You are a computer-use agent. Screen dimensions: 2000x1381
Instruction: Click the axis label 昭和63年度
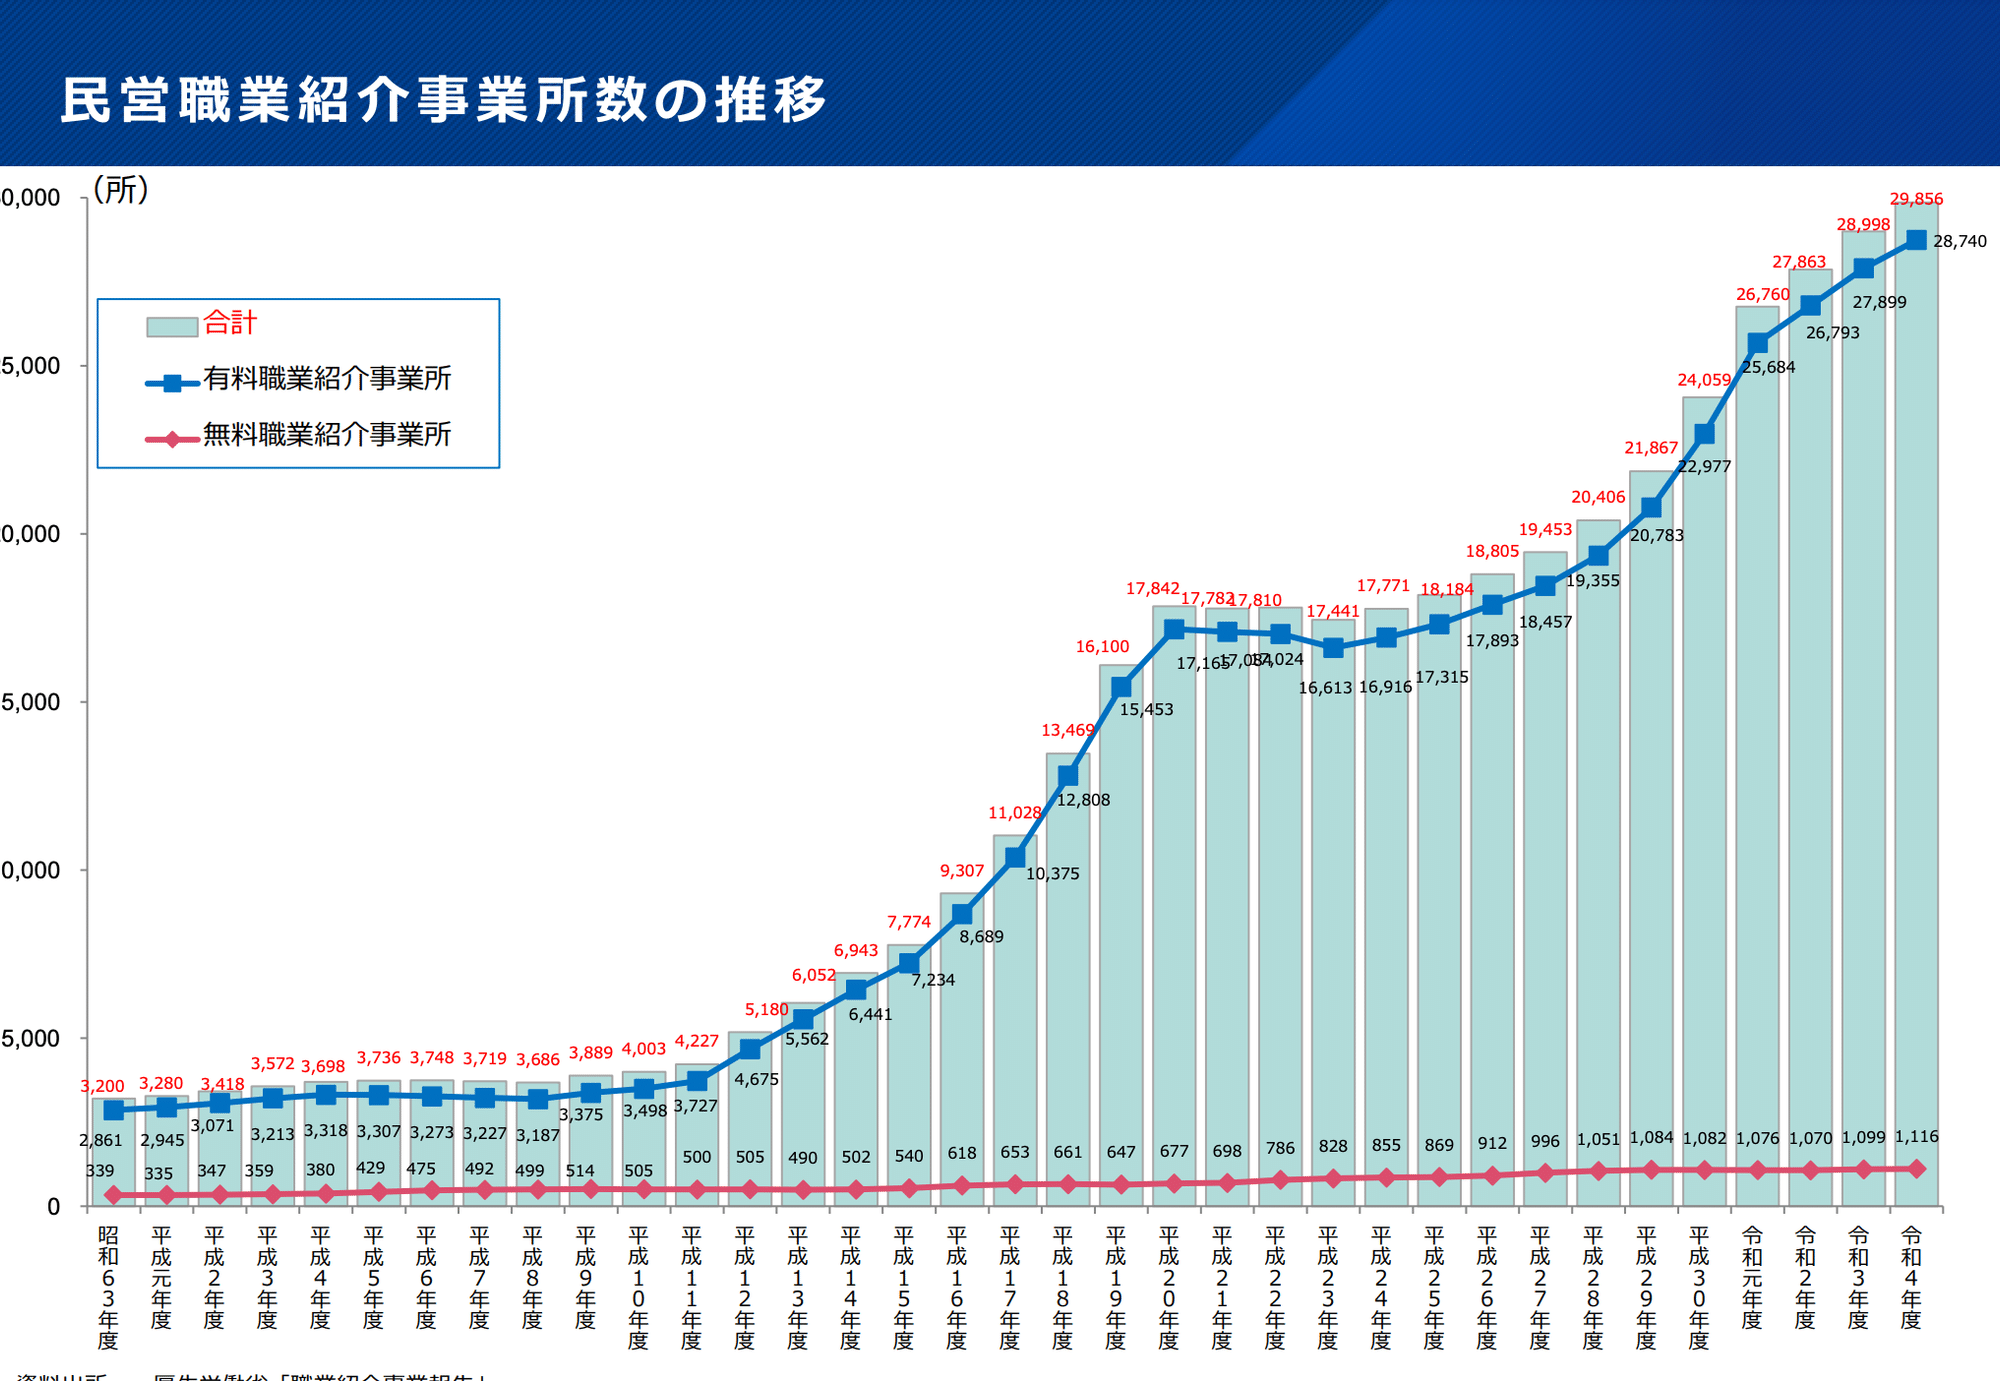click(x=108, y=1288)
